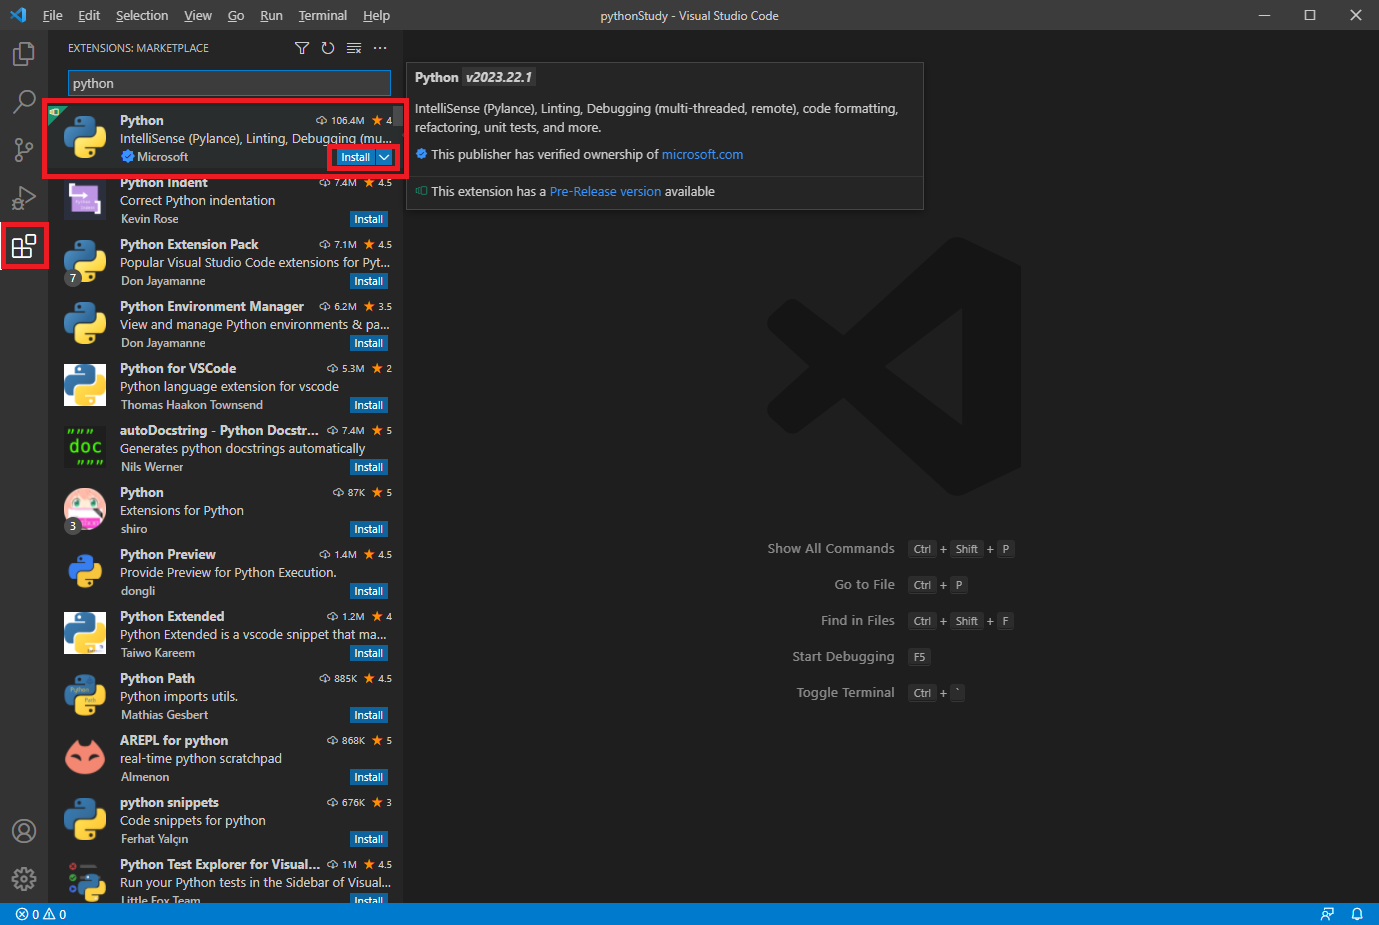Screen dimensions: 1379x925
Task: Click the feedback icon in status bar
Action: [x=1327, y=914]
